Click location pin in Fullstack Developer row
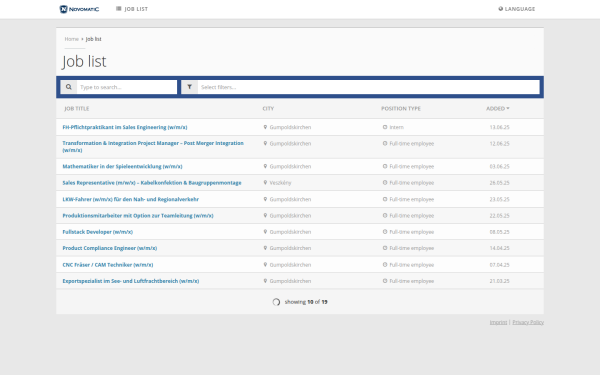The width and height of the screenshot is (600, 375). click(265, 232)
